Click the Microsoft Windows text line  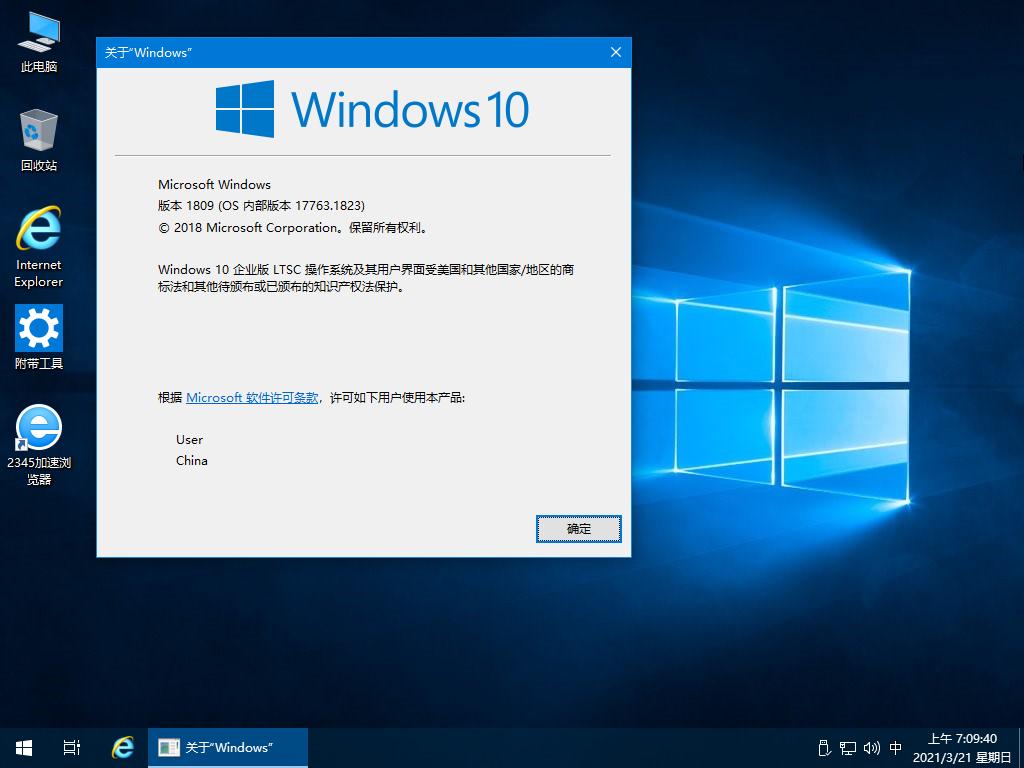point(214,185)
